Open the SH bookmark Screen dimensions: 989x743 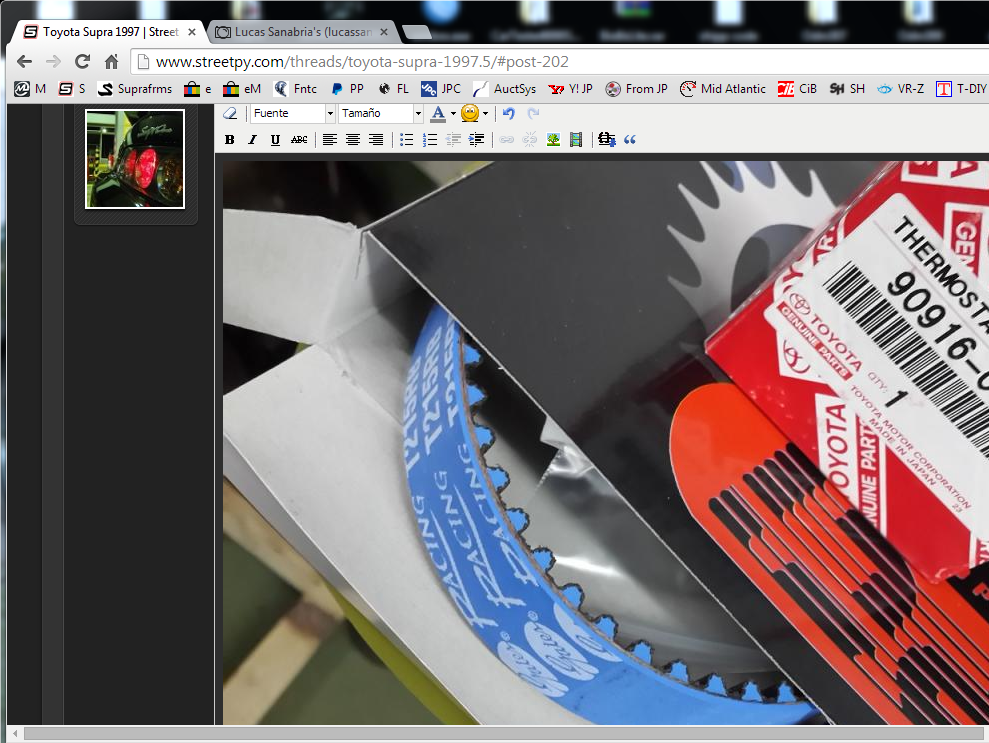pyautogui.click(x=847, y=89)
